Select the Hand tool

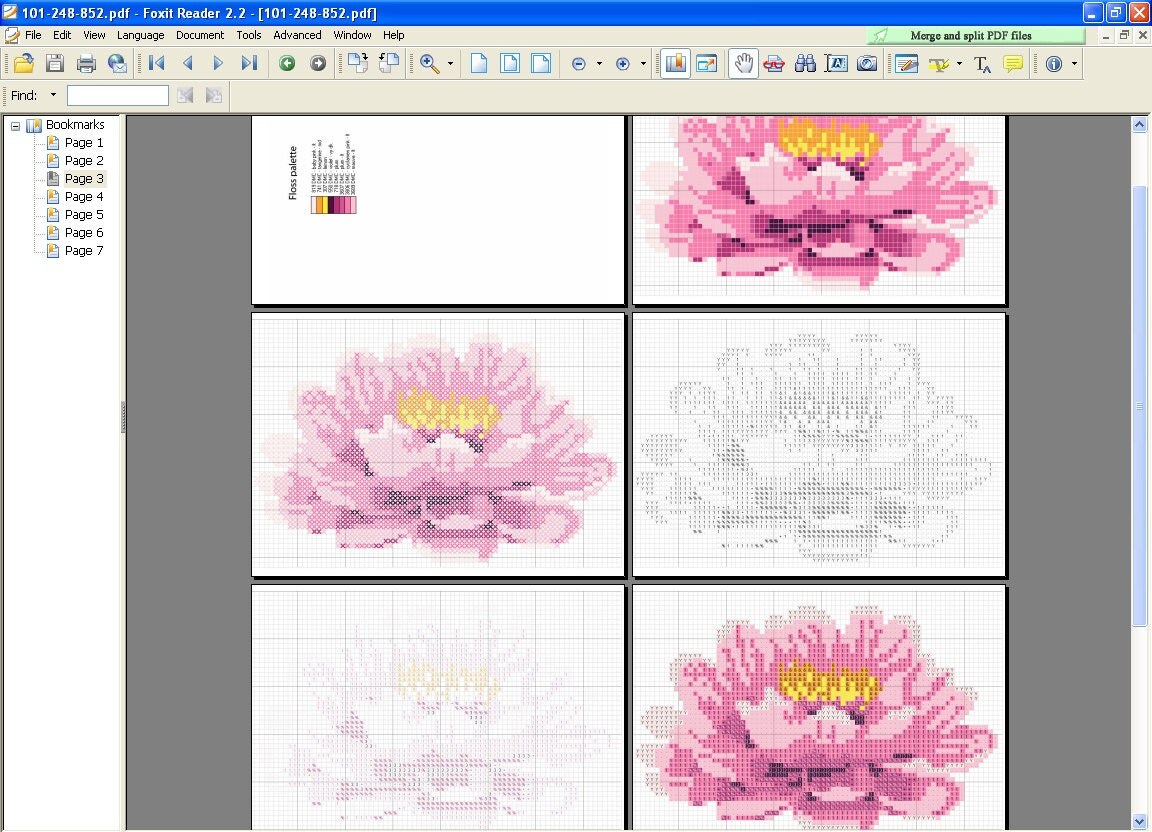point(743,63)
